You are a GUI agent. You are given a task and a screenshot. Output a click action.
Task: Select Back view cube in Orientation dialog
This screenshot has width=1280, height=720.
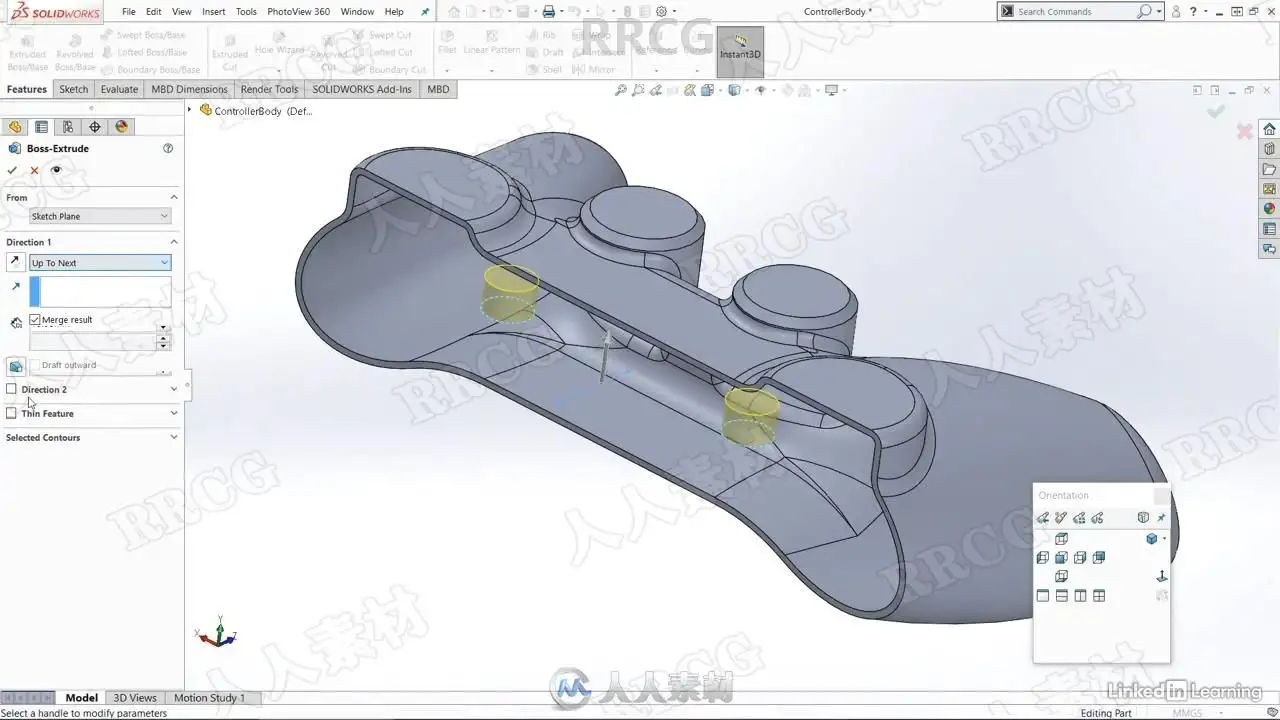tap(1099, 558)
